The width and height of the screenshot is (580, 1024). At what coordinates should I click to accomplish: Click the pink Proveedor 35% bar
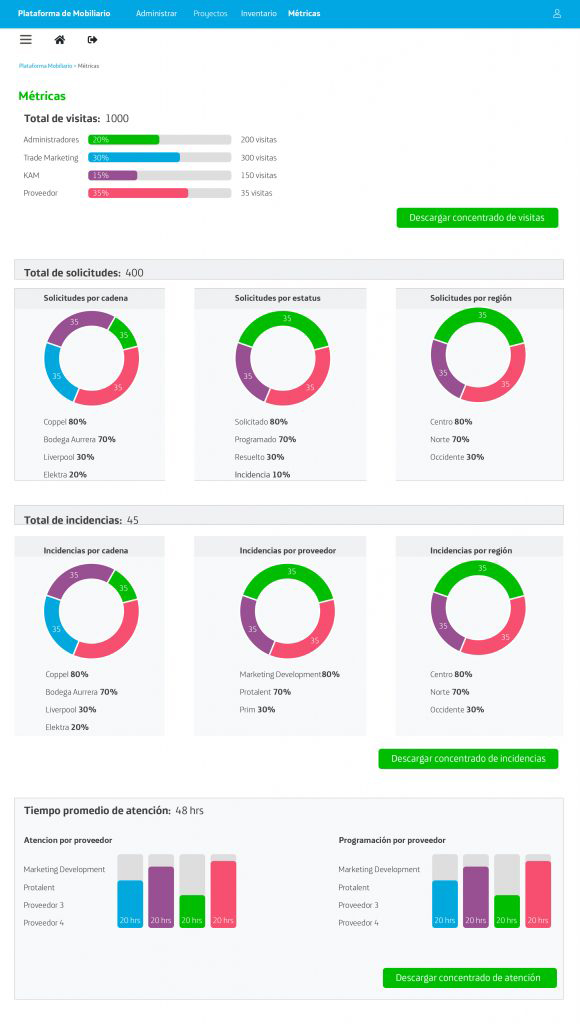pyautogui.click(x=138, y=193)
